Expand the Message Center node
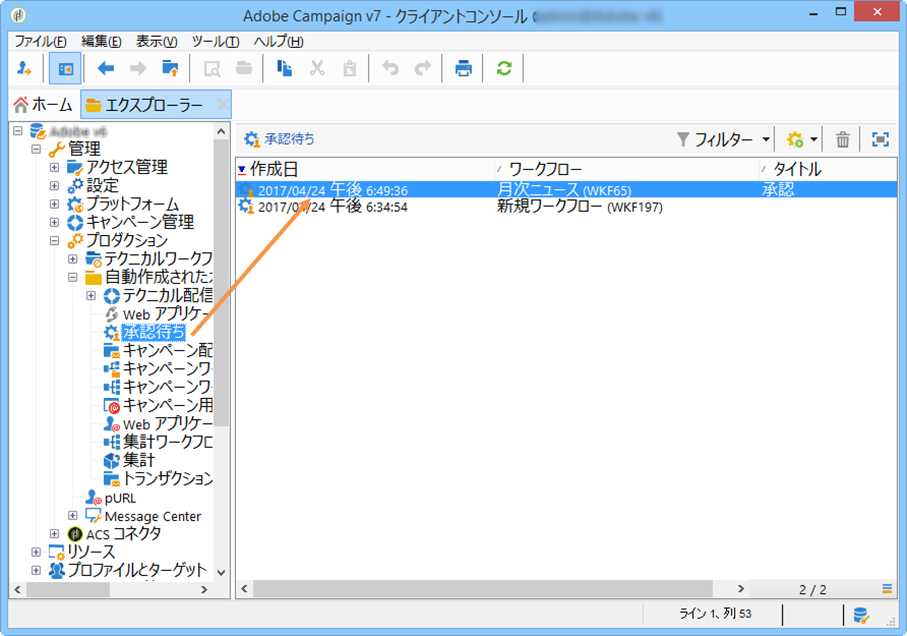907x636 pixels. [73, 515]
